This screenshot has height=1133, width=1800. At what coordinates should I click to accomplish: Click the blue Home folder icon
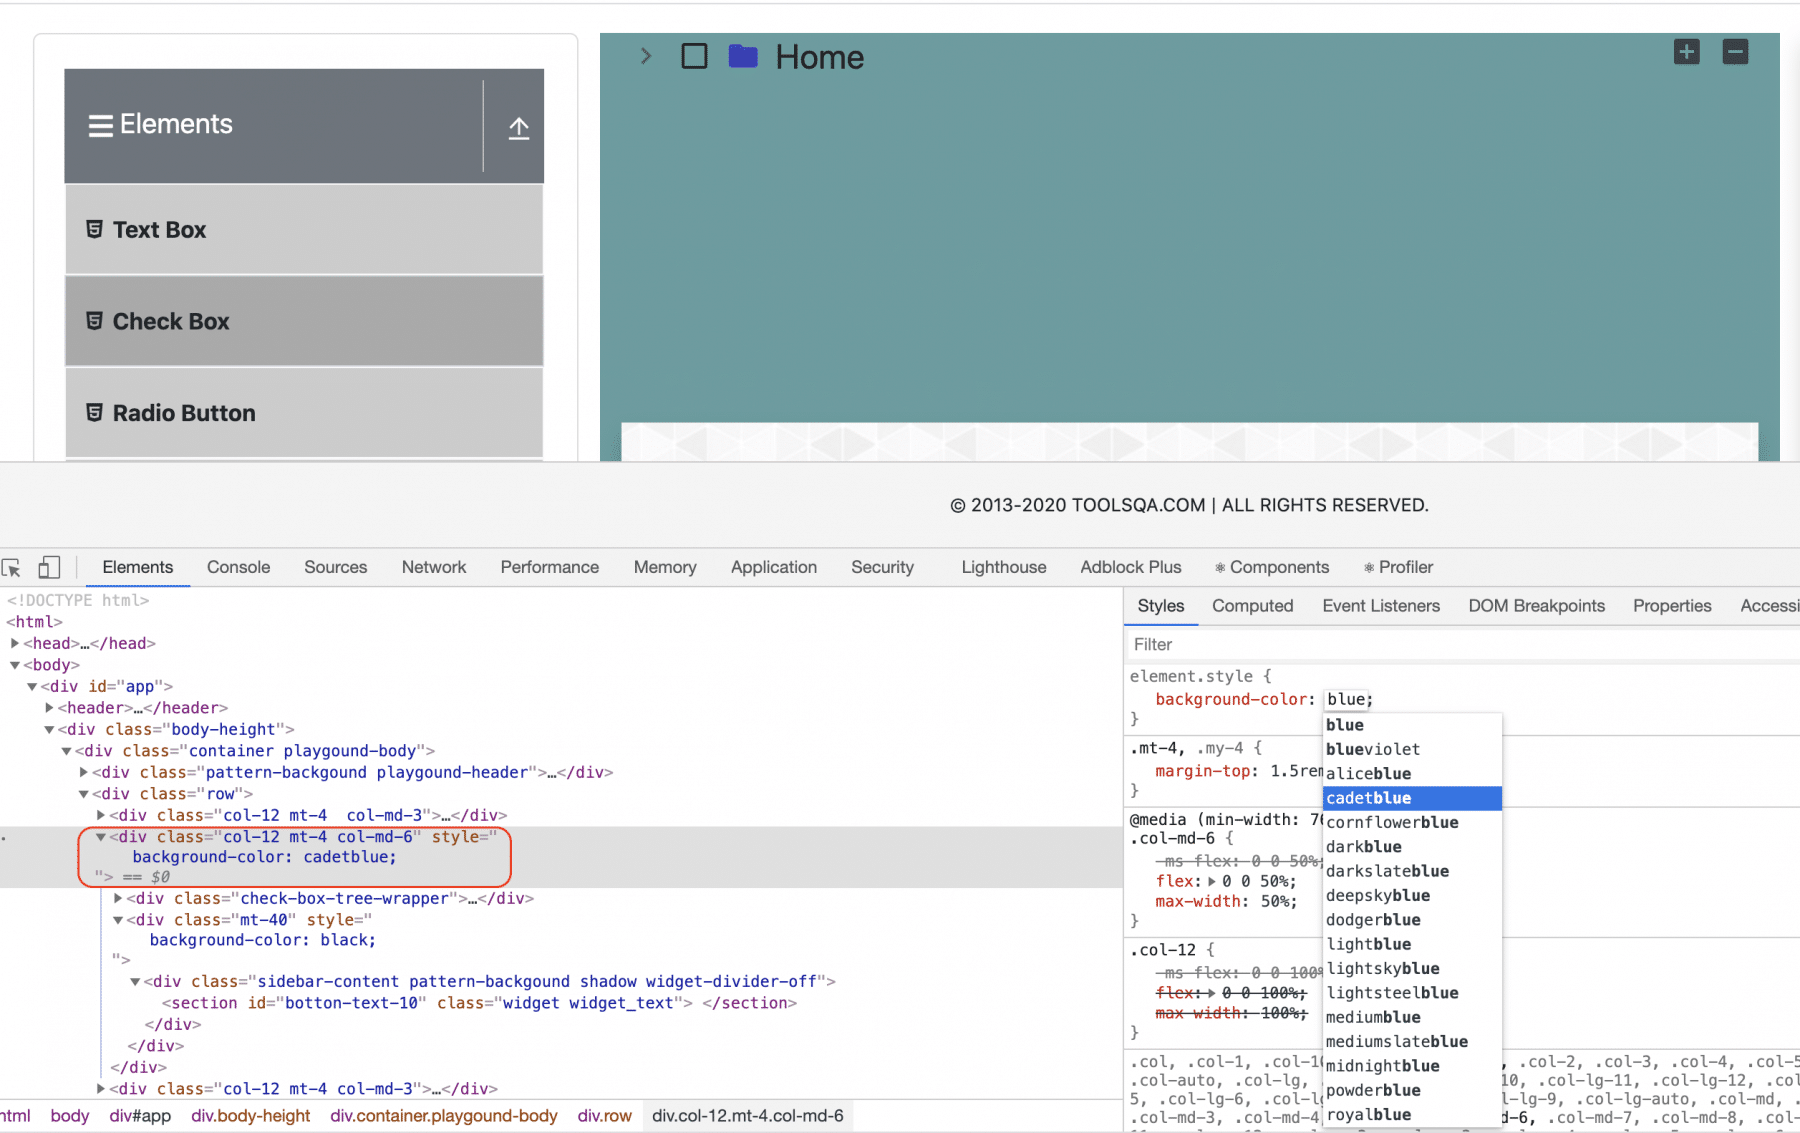743,56
